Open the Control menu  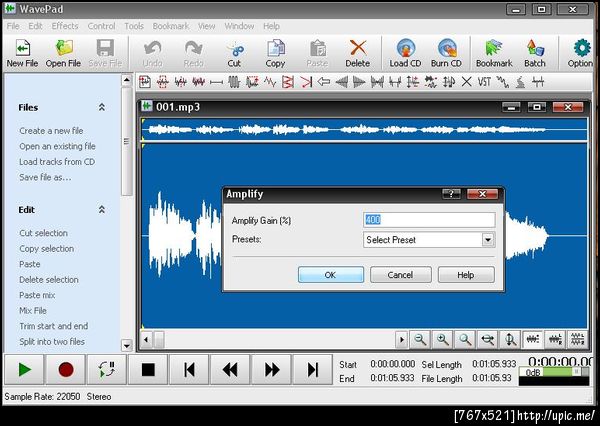click(x=101, y=26)
